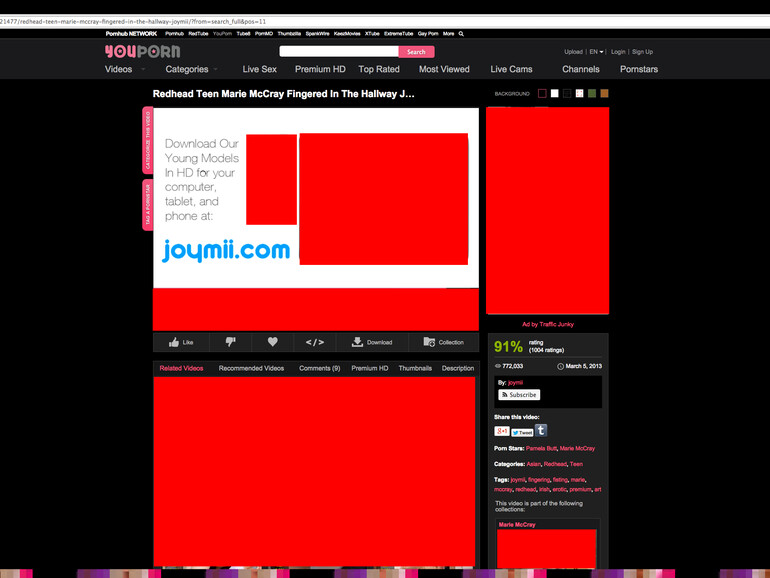The image size is (770, 578).
Task: Open the Thumbzilla network link
Action: tap(289, 34)
